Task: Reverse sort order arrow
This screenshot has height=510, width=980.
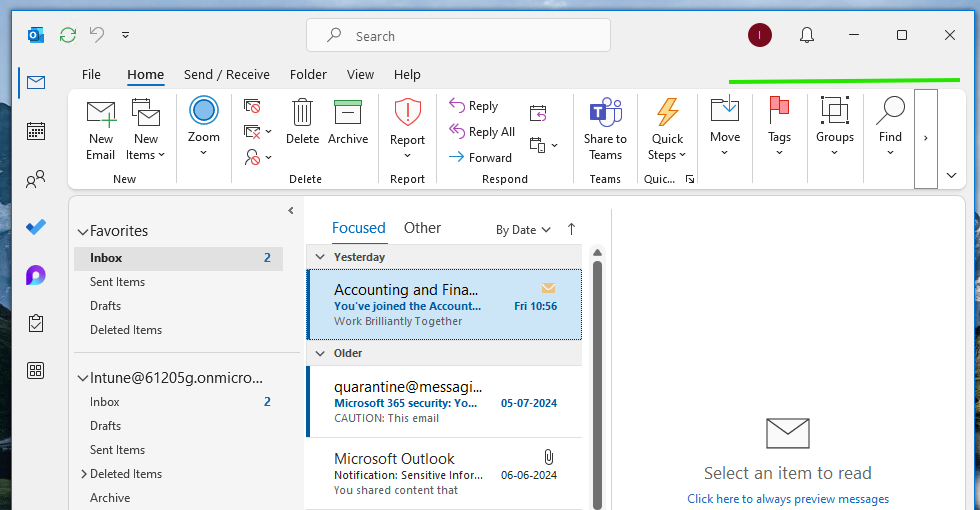Action: click(x=571, y=229)
